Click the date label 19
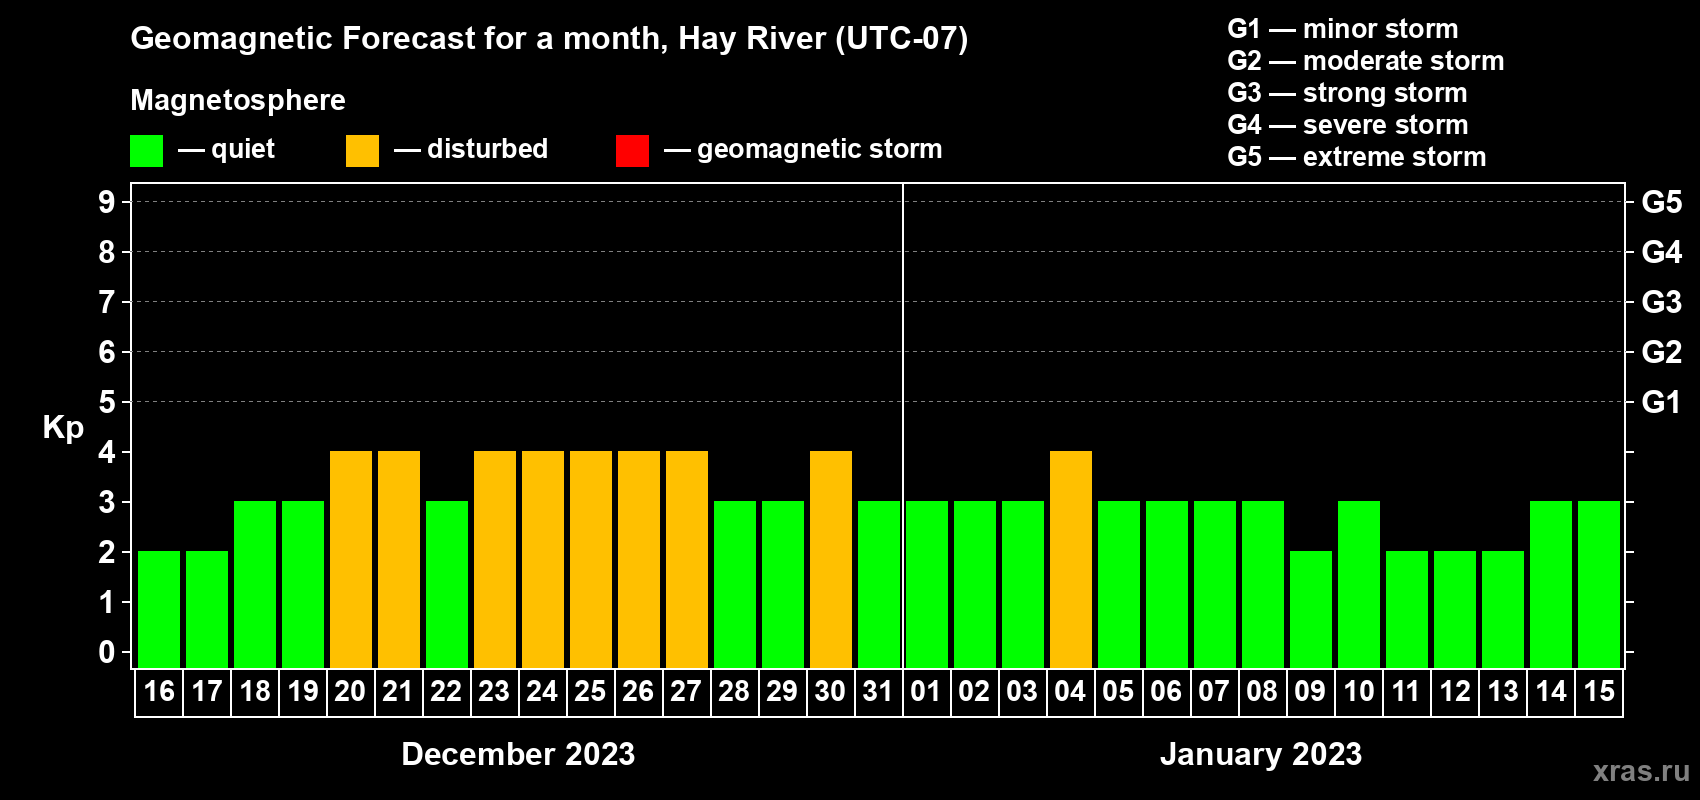This screenshot has width=1700, height=800. [x=303, y=691]
